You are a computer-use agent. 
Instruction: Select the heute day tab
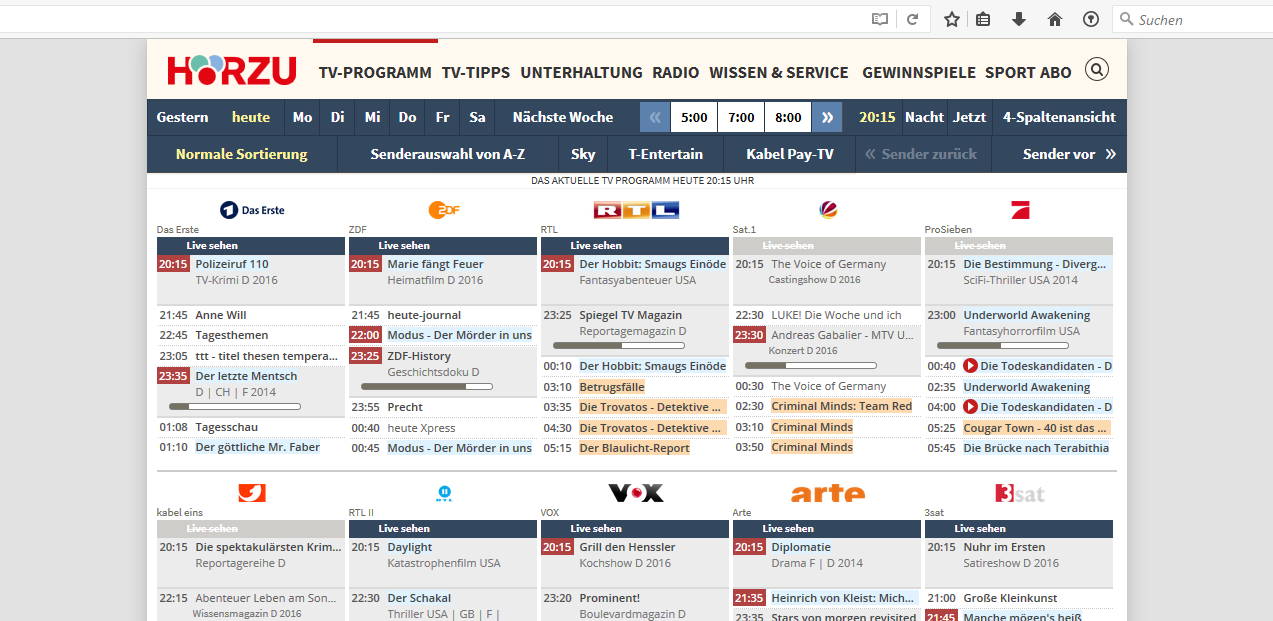251,117
